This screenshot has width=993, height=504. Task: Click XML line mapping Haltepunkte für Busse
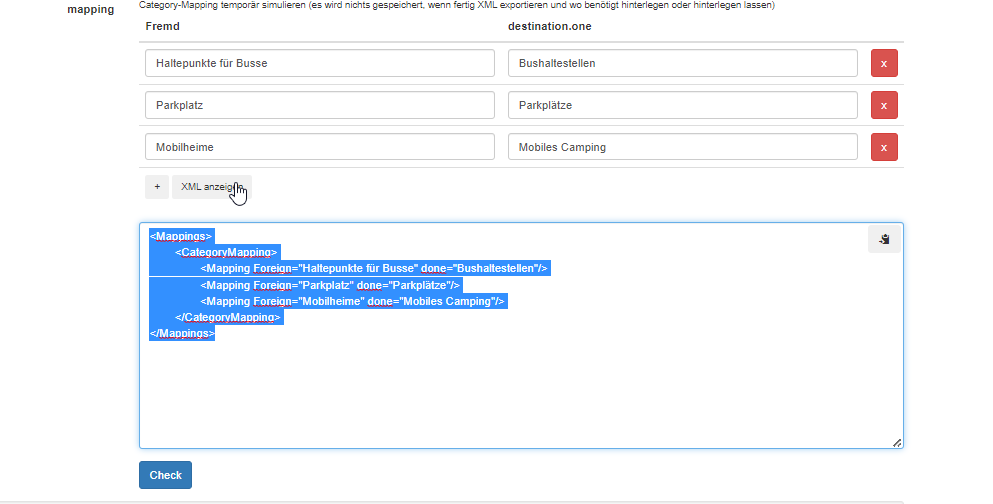click(x=374, y=268)
